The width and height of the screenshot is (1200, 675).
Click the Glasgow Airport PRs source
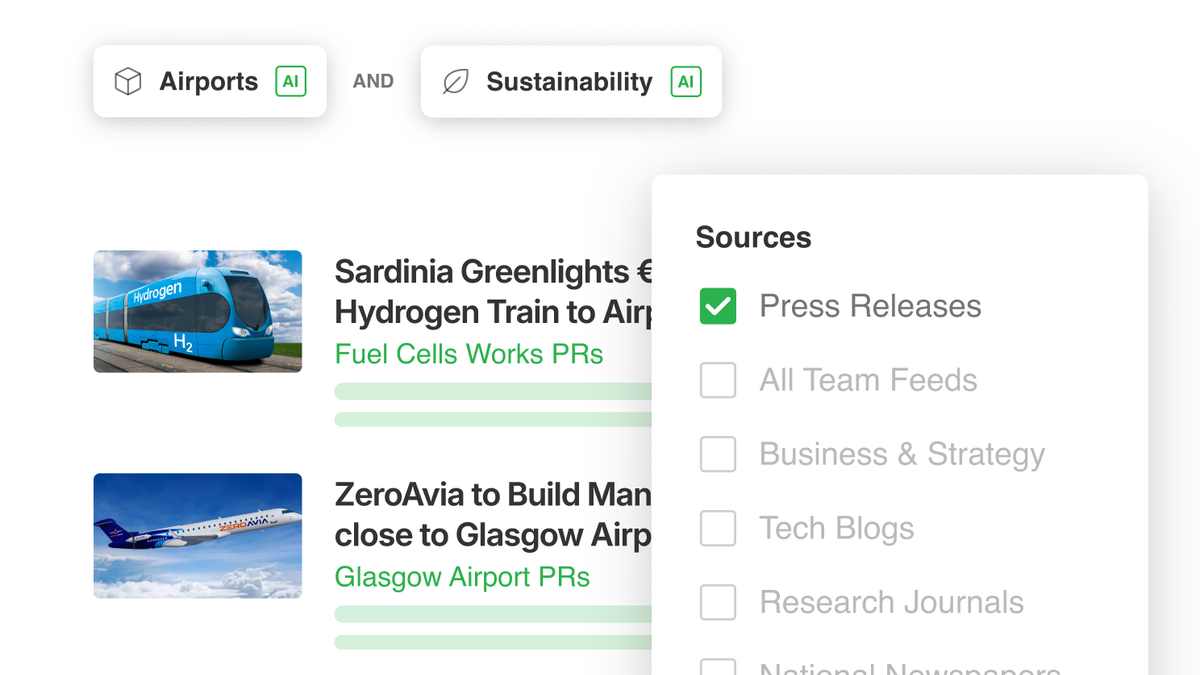(462, 577)
